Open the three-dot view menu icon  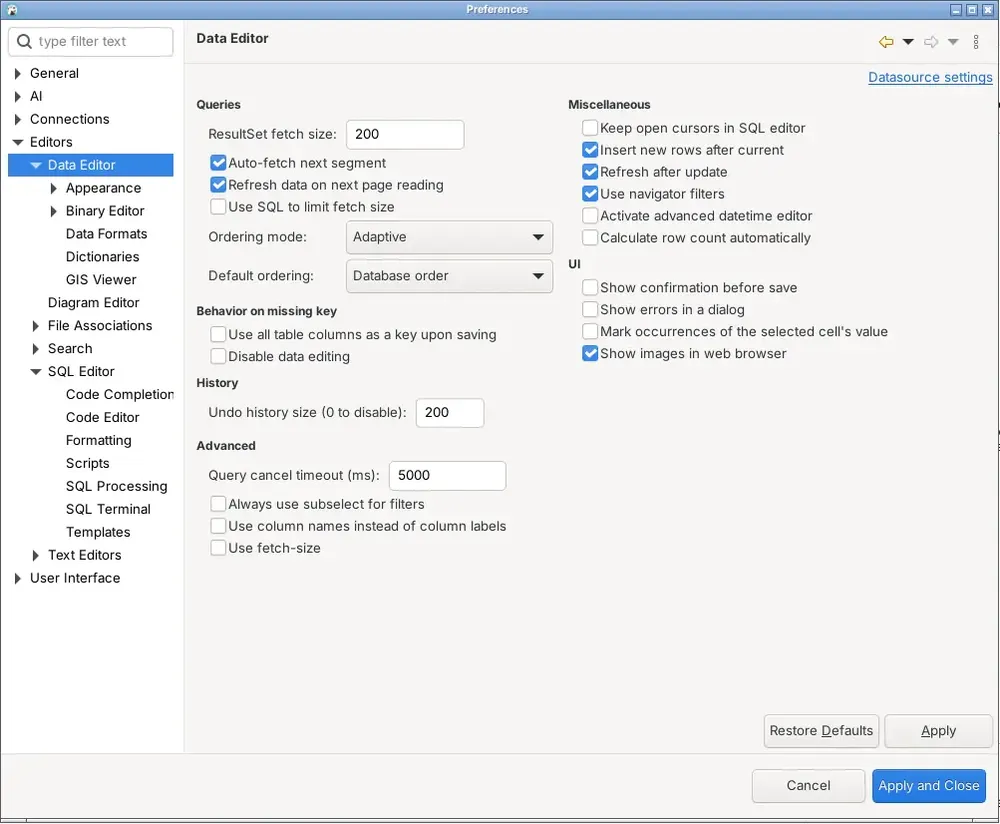[x=976, y=42]
